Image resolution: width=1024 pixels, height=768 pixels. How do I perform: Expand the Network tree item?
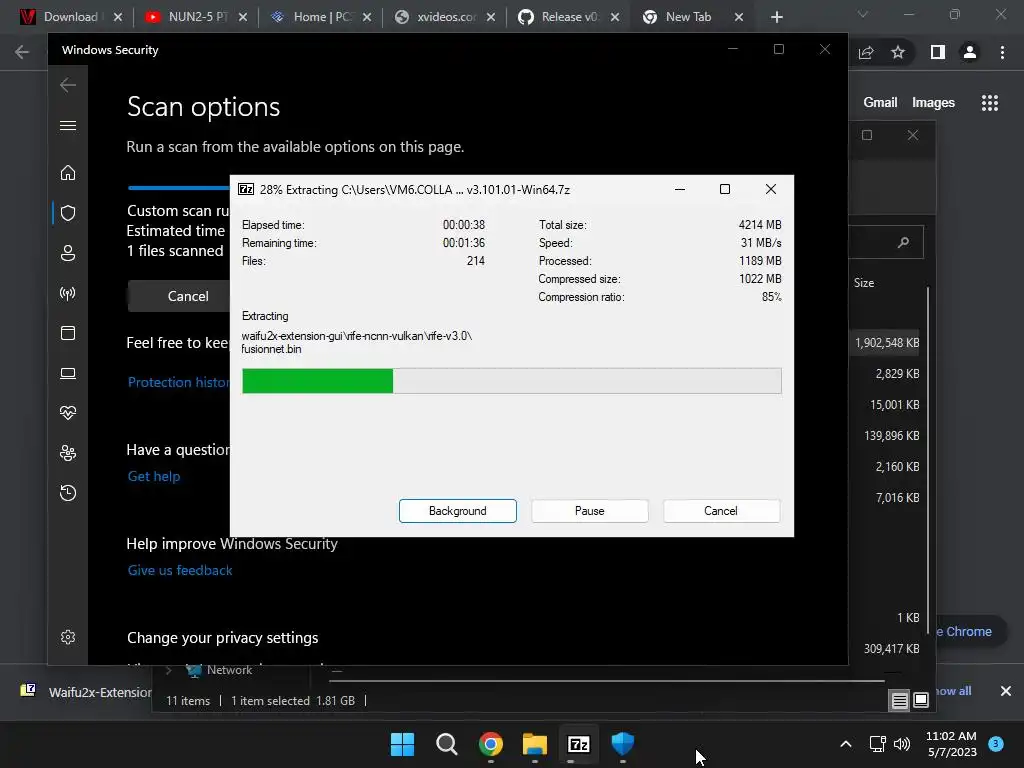169,670
